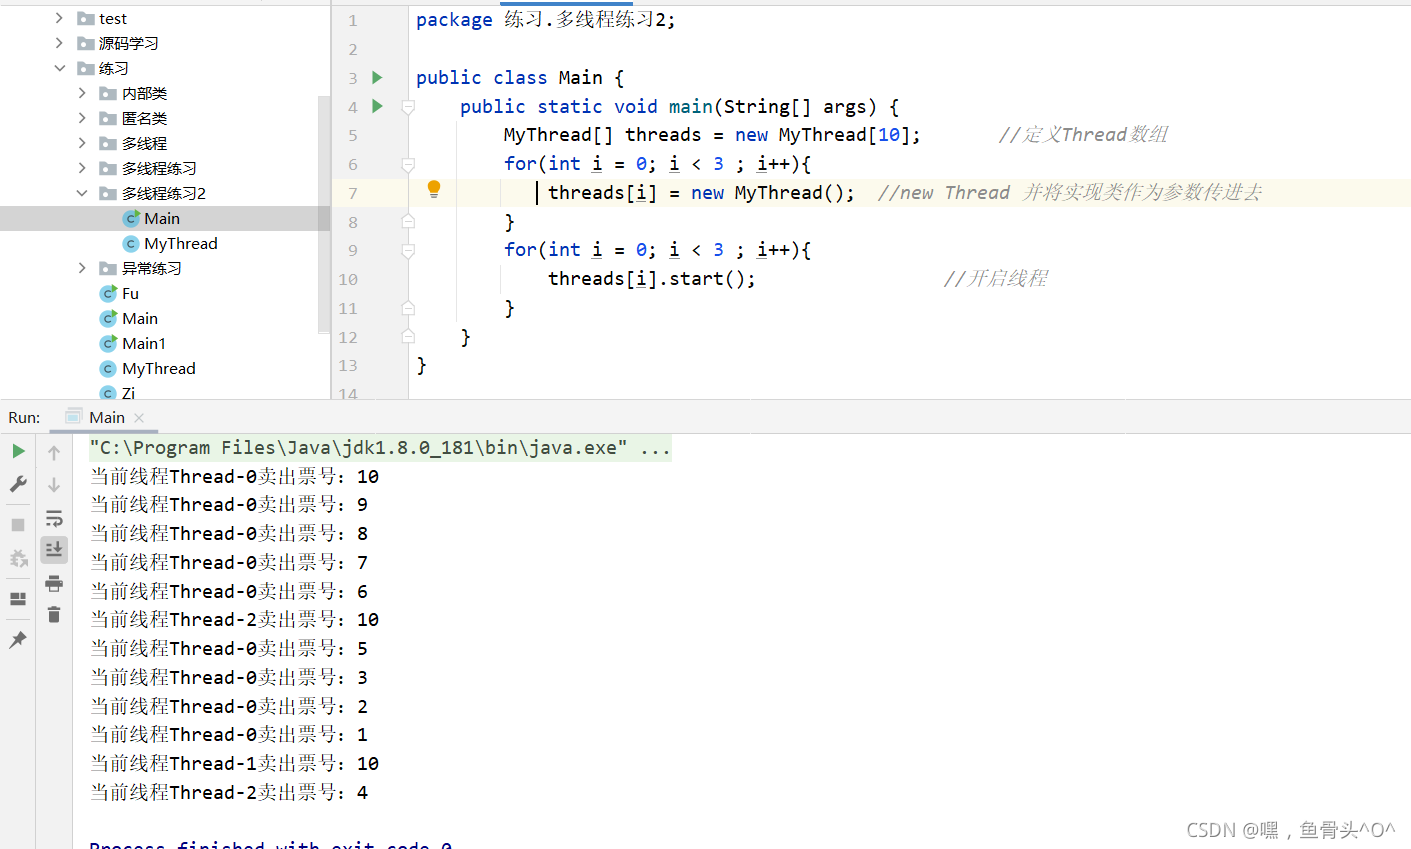Expand the 多线程练习 folder

pyautogui.click(x=82, y=168)
